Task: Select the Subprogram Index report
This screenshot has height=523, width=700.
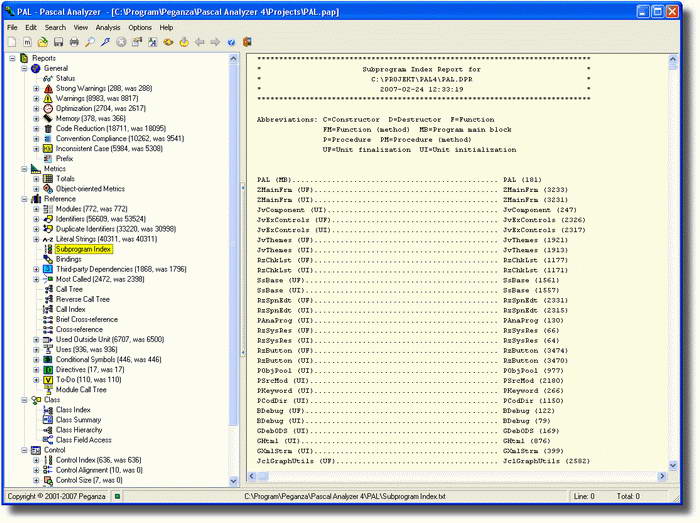Action: click(x=83, y=249)
